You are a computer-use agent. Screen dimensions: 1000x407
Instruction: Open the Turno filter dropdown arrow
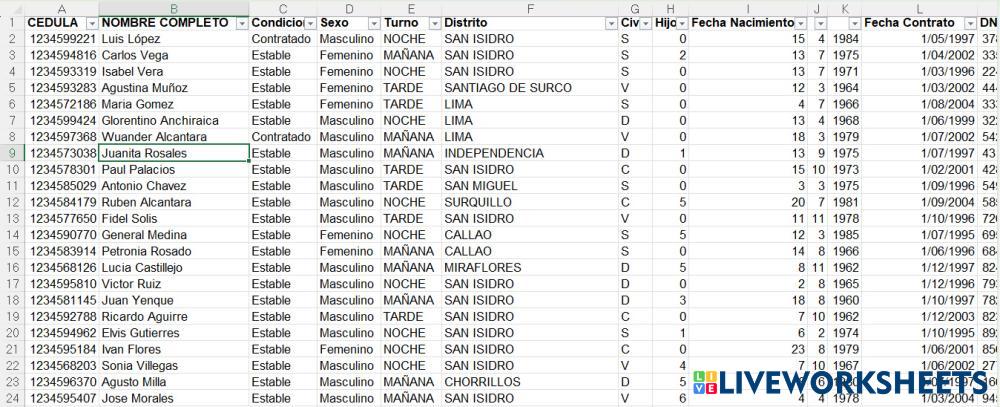pos(434,22)
